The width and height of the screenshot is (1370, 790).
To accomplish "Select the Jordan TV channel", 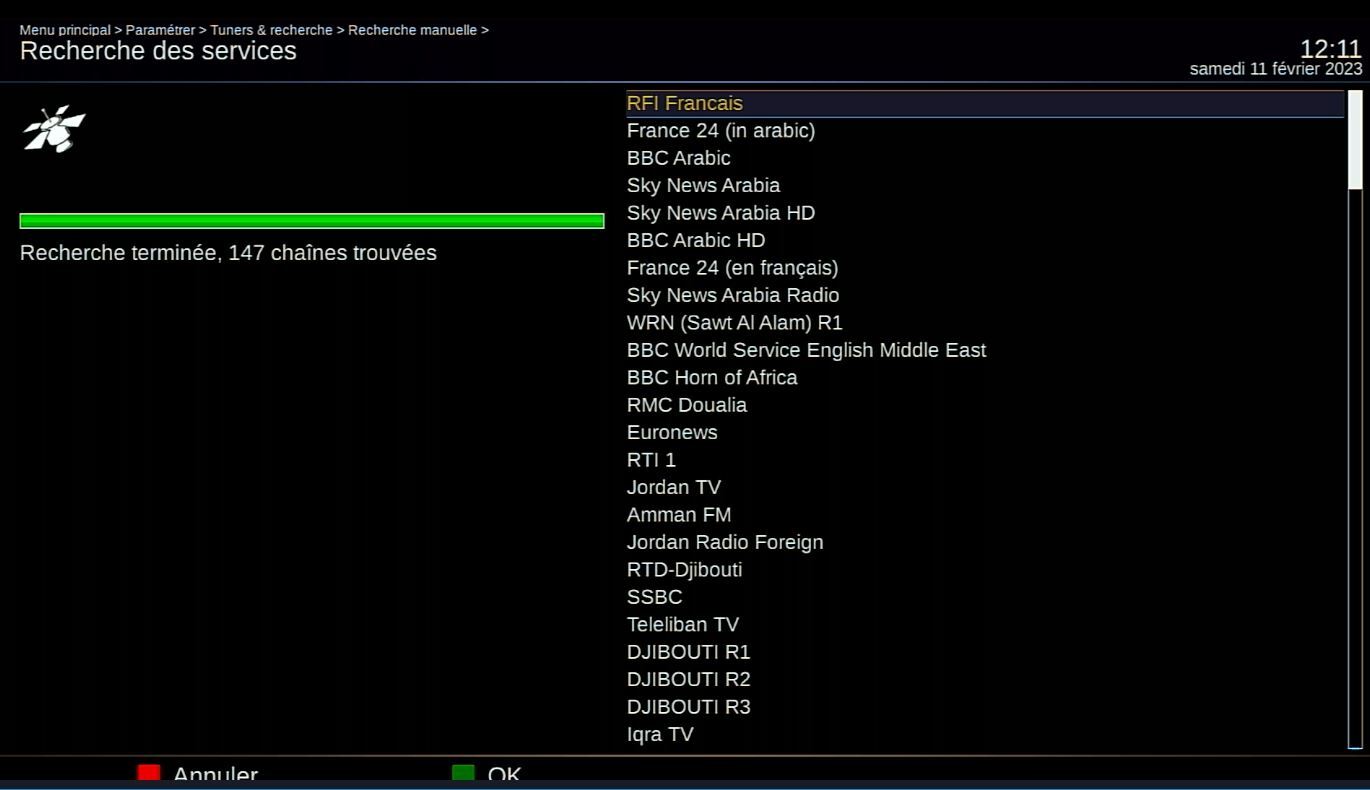I will click(x=985, y=488).
